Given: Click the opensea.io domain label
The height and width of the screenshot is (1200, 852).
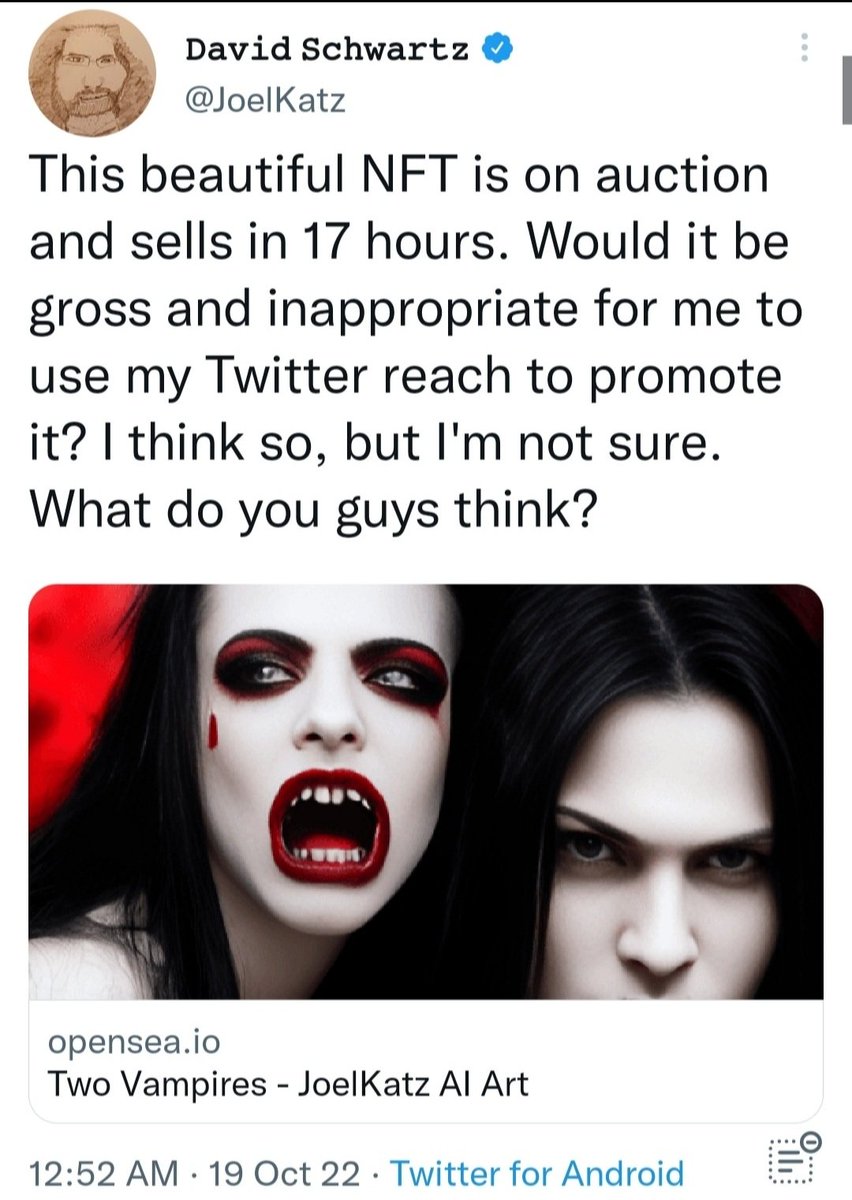Looking at the screenshot, I should (x=133, y=1041).
